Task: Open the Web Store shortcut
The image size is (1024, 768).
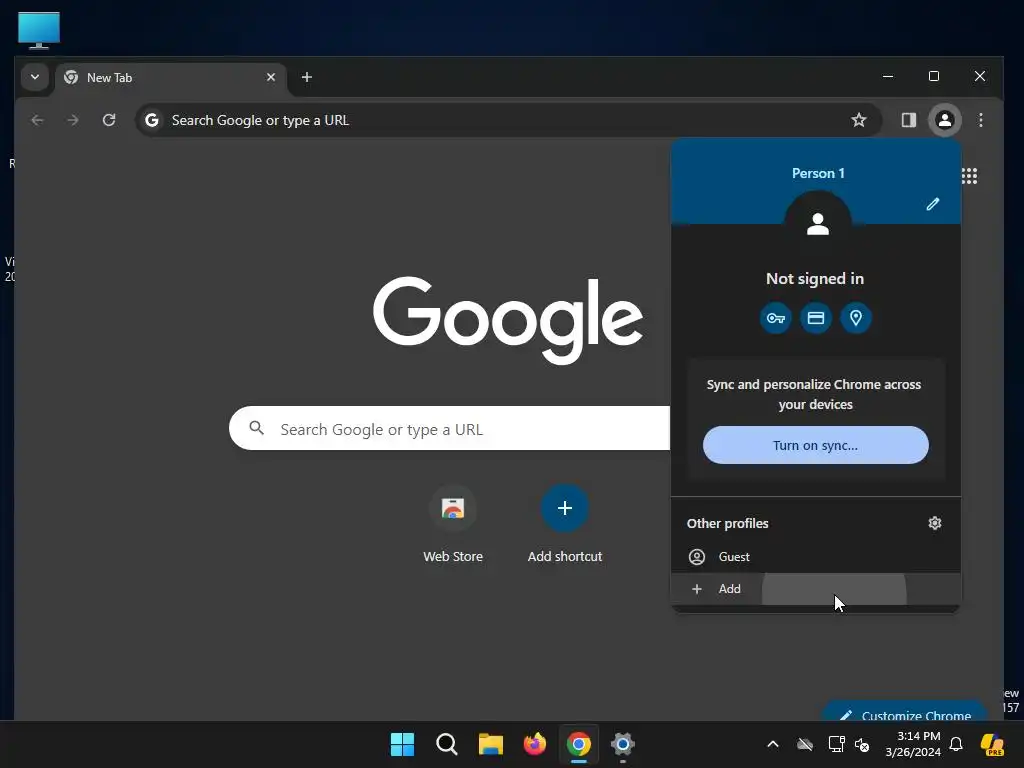Action: point(453,524)
